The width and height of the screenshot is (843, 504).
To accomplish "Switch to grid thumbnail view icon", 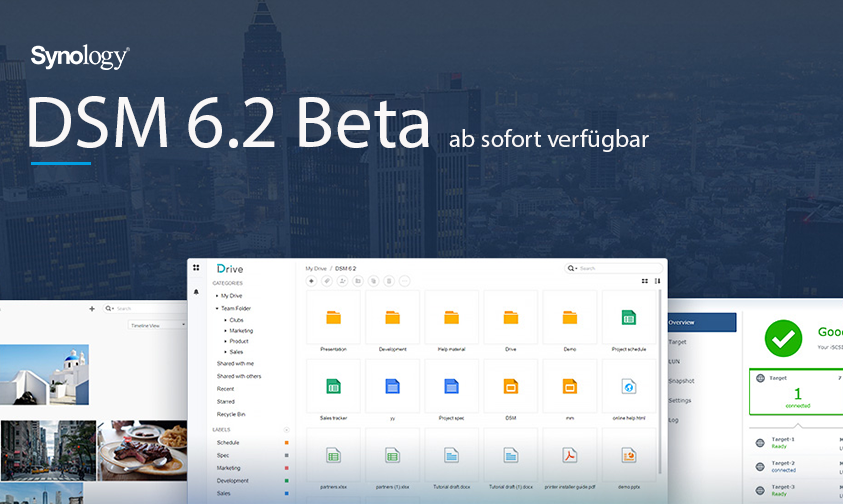I will tap(644, 282).
